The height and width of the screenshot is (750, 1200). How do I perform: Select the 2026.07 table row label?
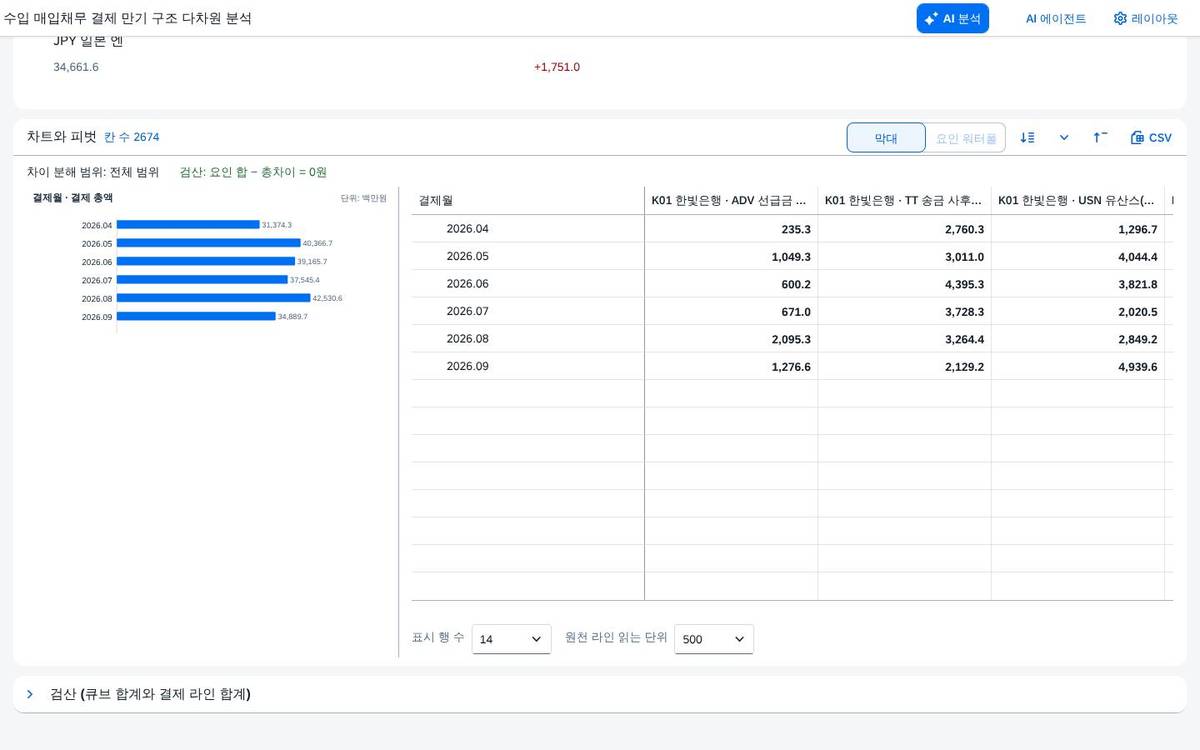coord(468,311)
